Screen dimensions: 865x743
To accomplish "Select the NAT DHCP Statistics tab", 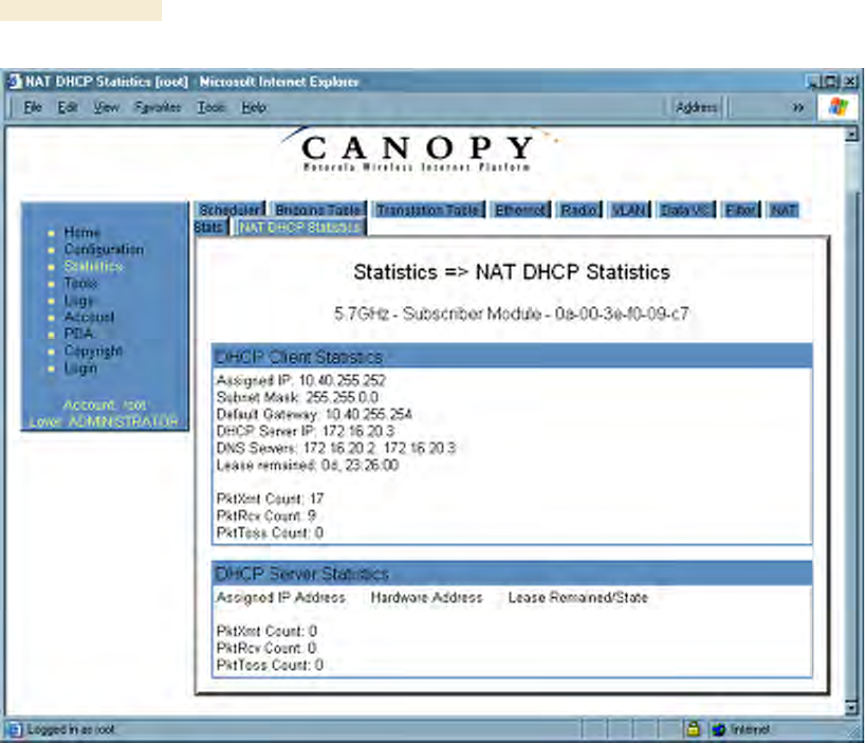I will point(300,227).
